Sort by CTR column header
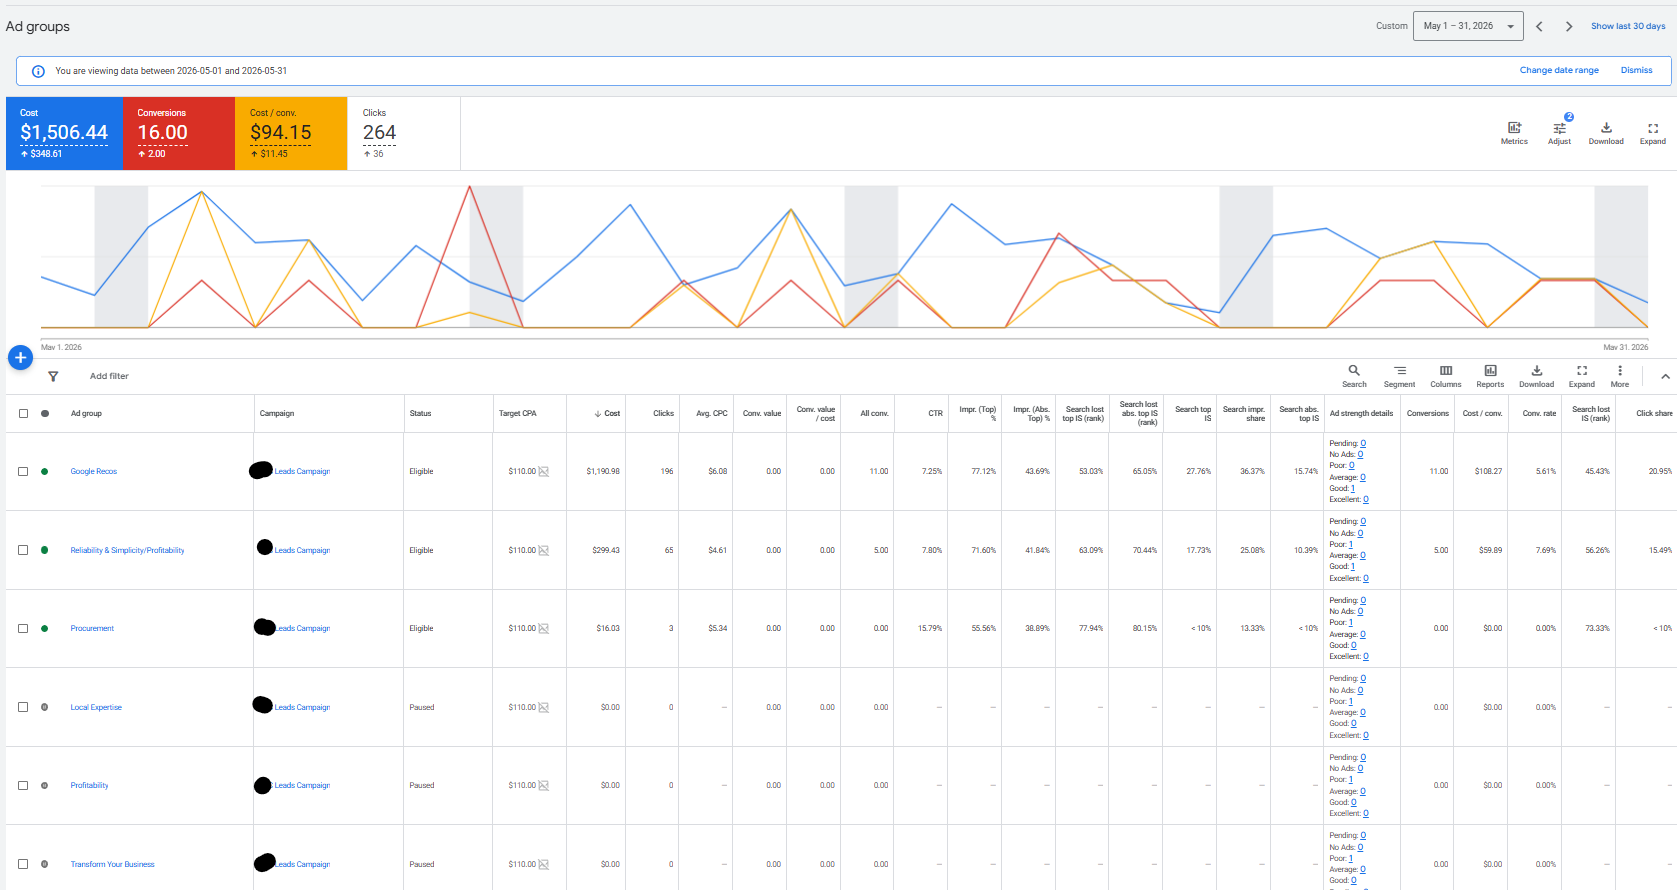The width and height of the screenshot is (1677, 890). click(x=935, y=414)
